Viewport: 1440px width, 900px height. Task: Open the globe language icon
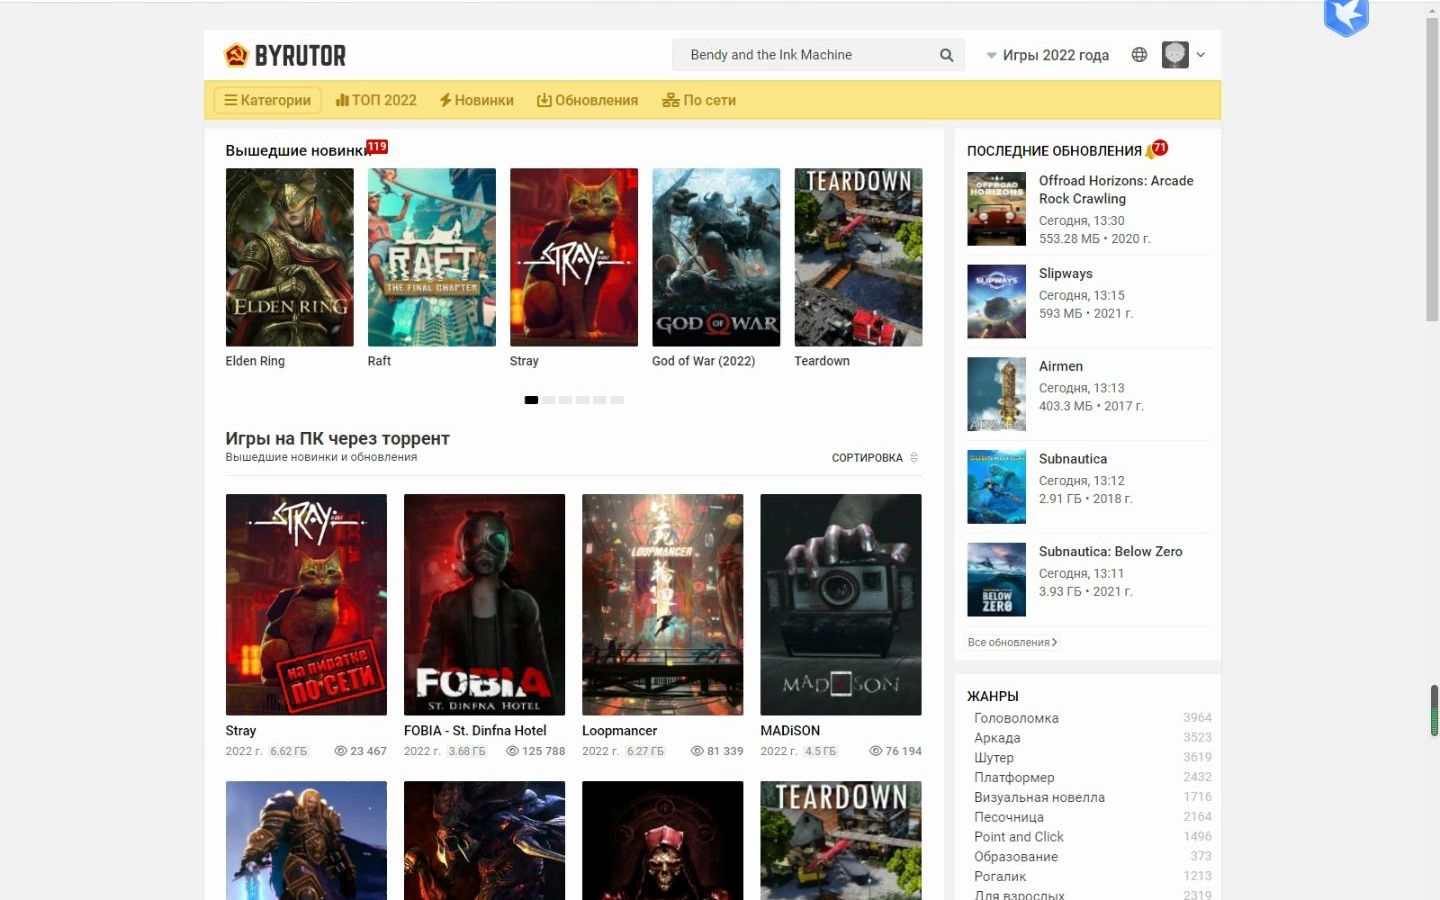[1139, 55]
